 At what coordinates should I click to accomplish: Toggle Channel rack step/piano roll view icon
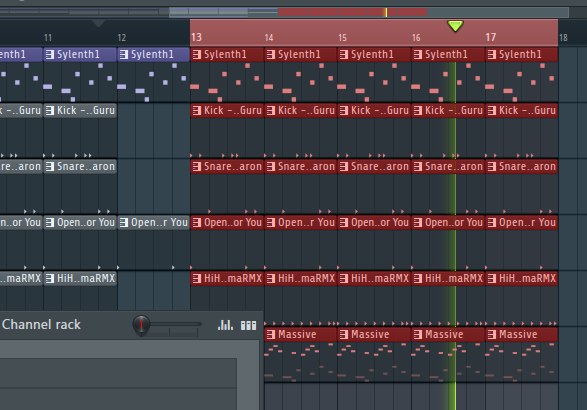point(248,325)
